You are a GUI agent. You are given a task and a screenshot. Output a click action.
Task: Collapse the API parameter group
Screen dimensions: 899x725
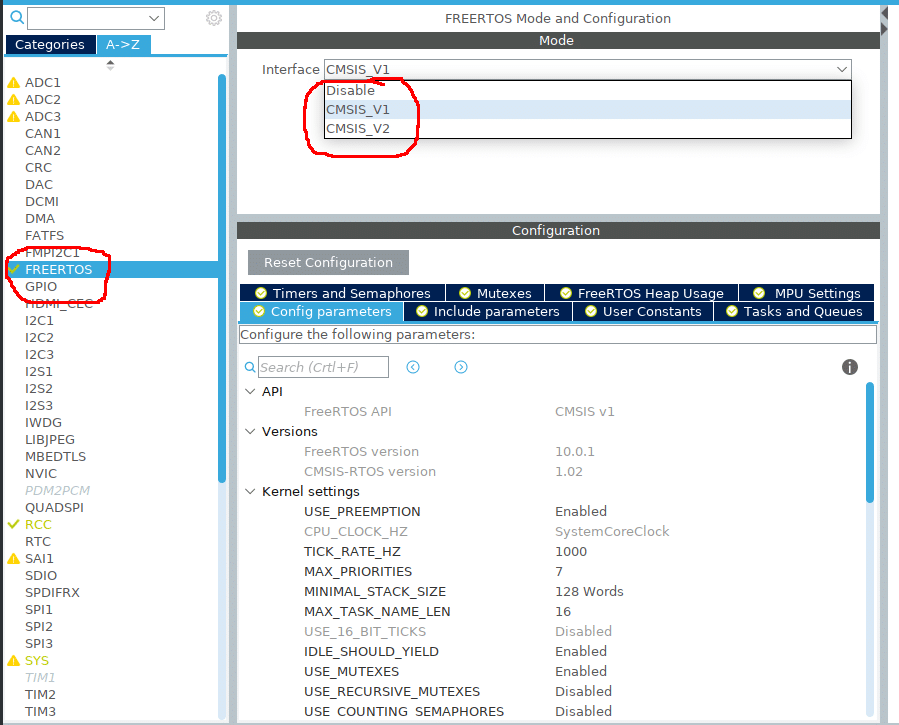(250, 391)
